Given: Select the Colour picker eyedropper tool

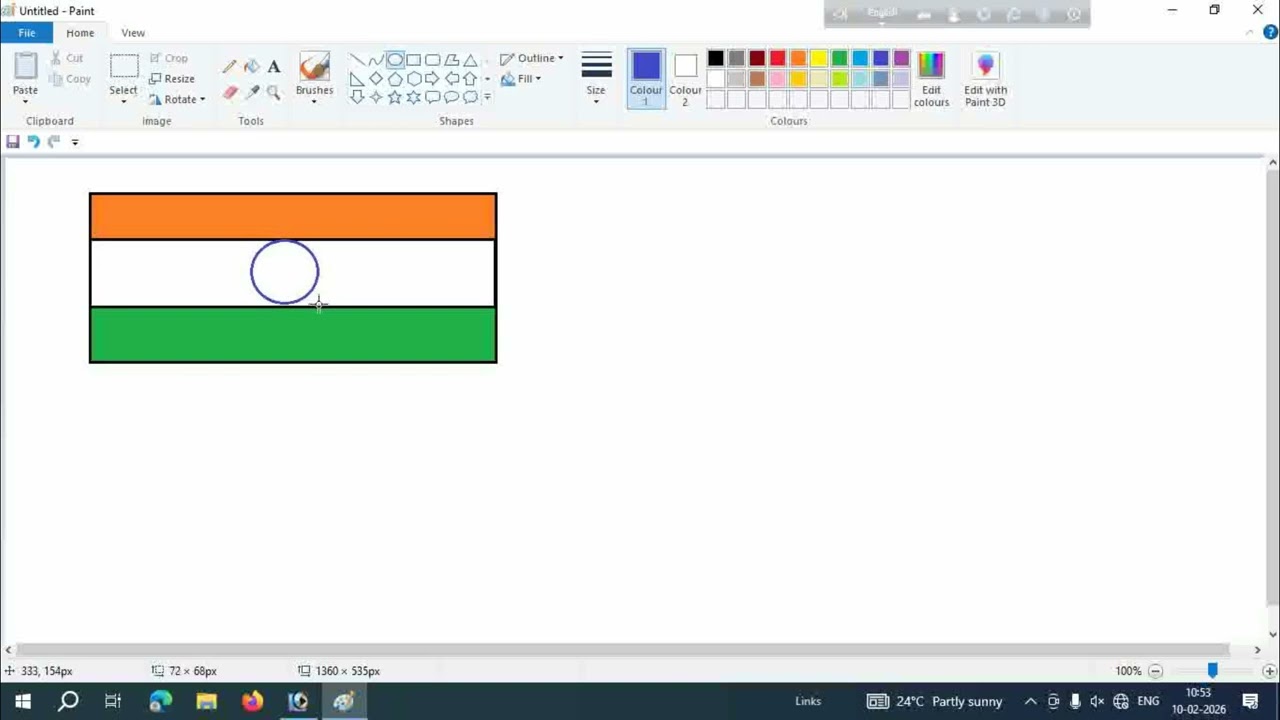Looking at the screenshot, I should click(x=251, y=92).
